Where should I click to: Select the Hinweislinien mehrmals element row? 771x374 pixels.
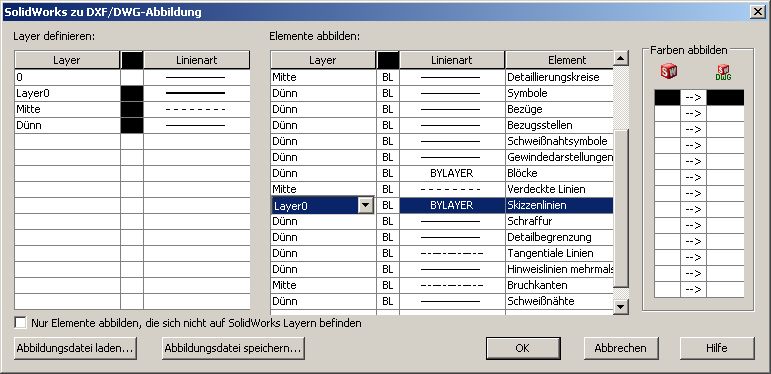click(x=560, y=269)
